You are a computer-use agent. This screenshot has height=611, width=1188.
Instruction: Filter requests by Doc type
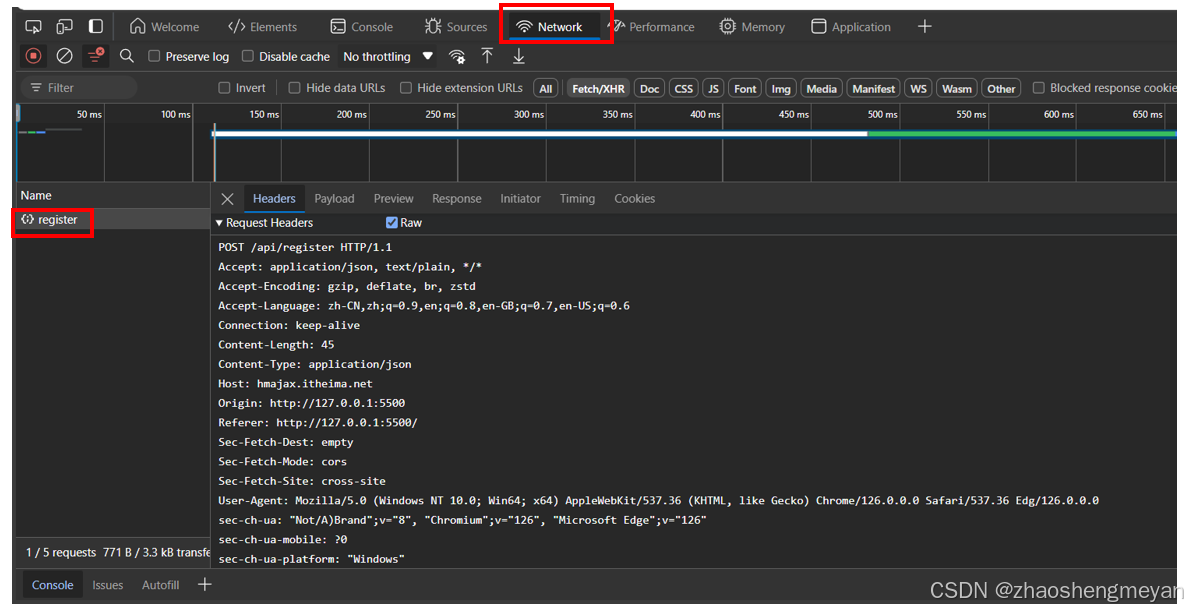pyautogui.click(x=649, y=89)
